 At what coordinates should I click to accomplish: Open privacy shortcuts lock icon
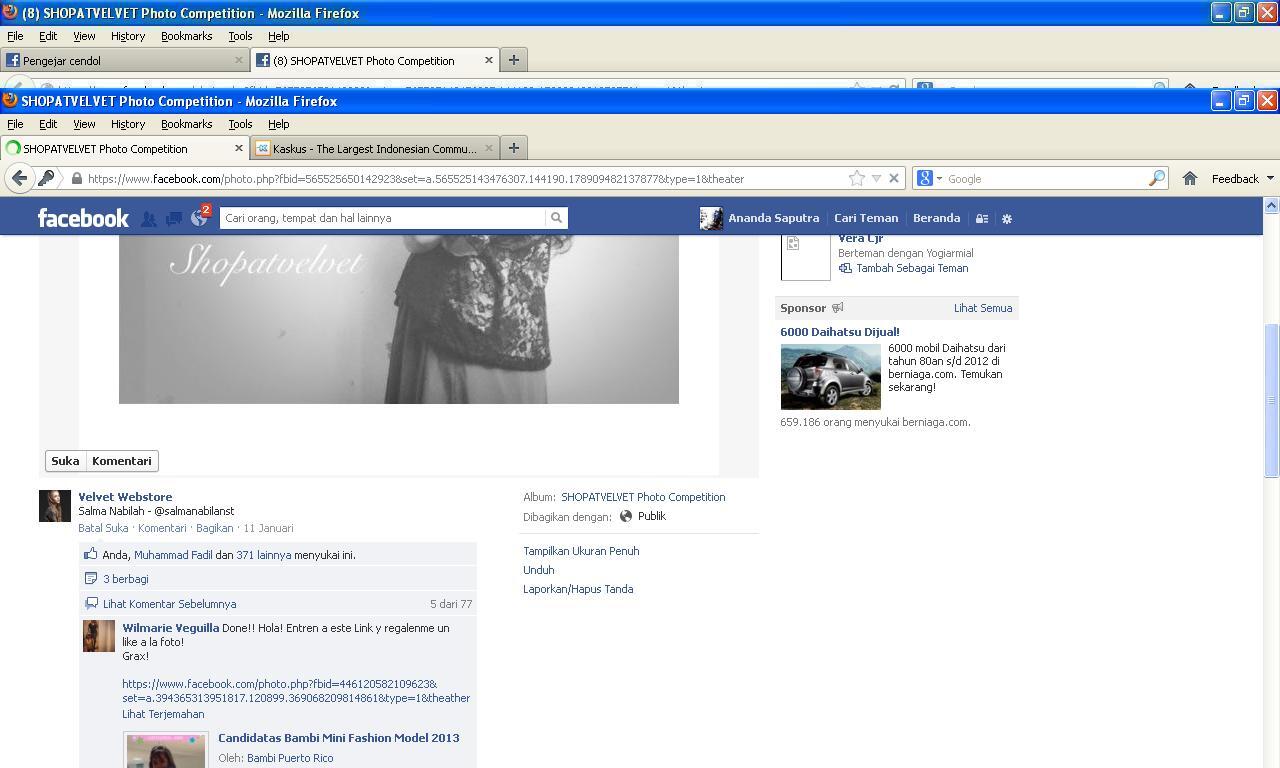pyautogui.click(x=982, y=218)
